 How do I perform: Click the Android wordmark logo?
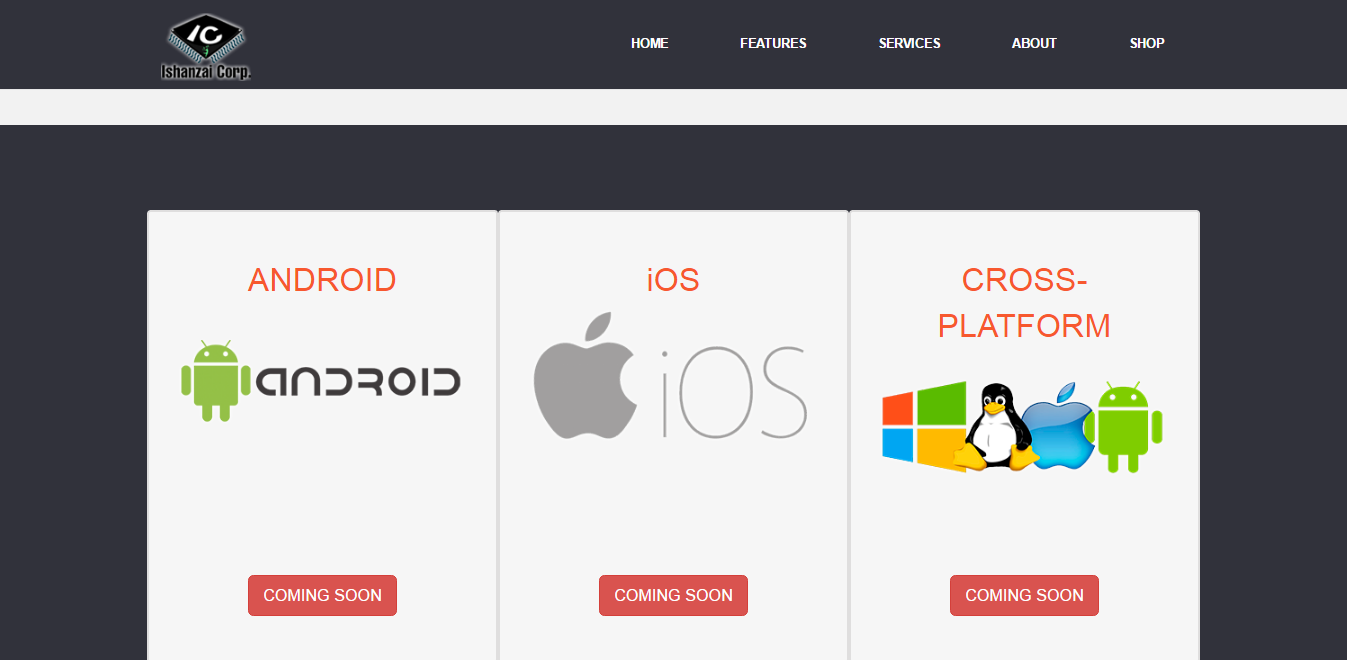359,381
